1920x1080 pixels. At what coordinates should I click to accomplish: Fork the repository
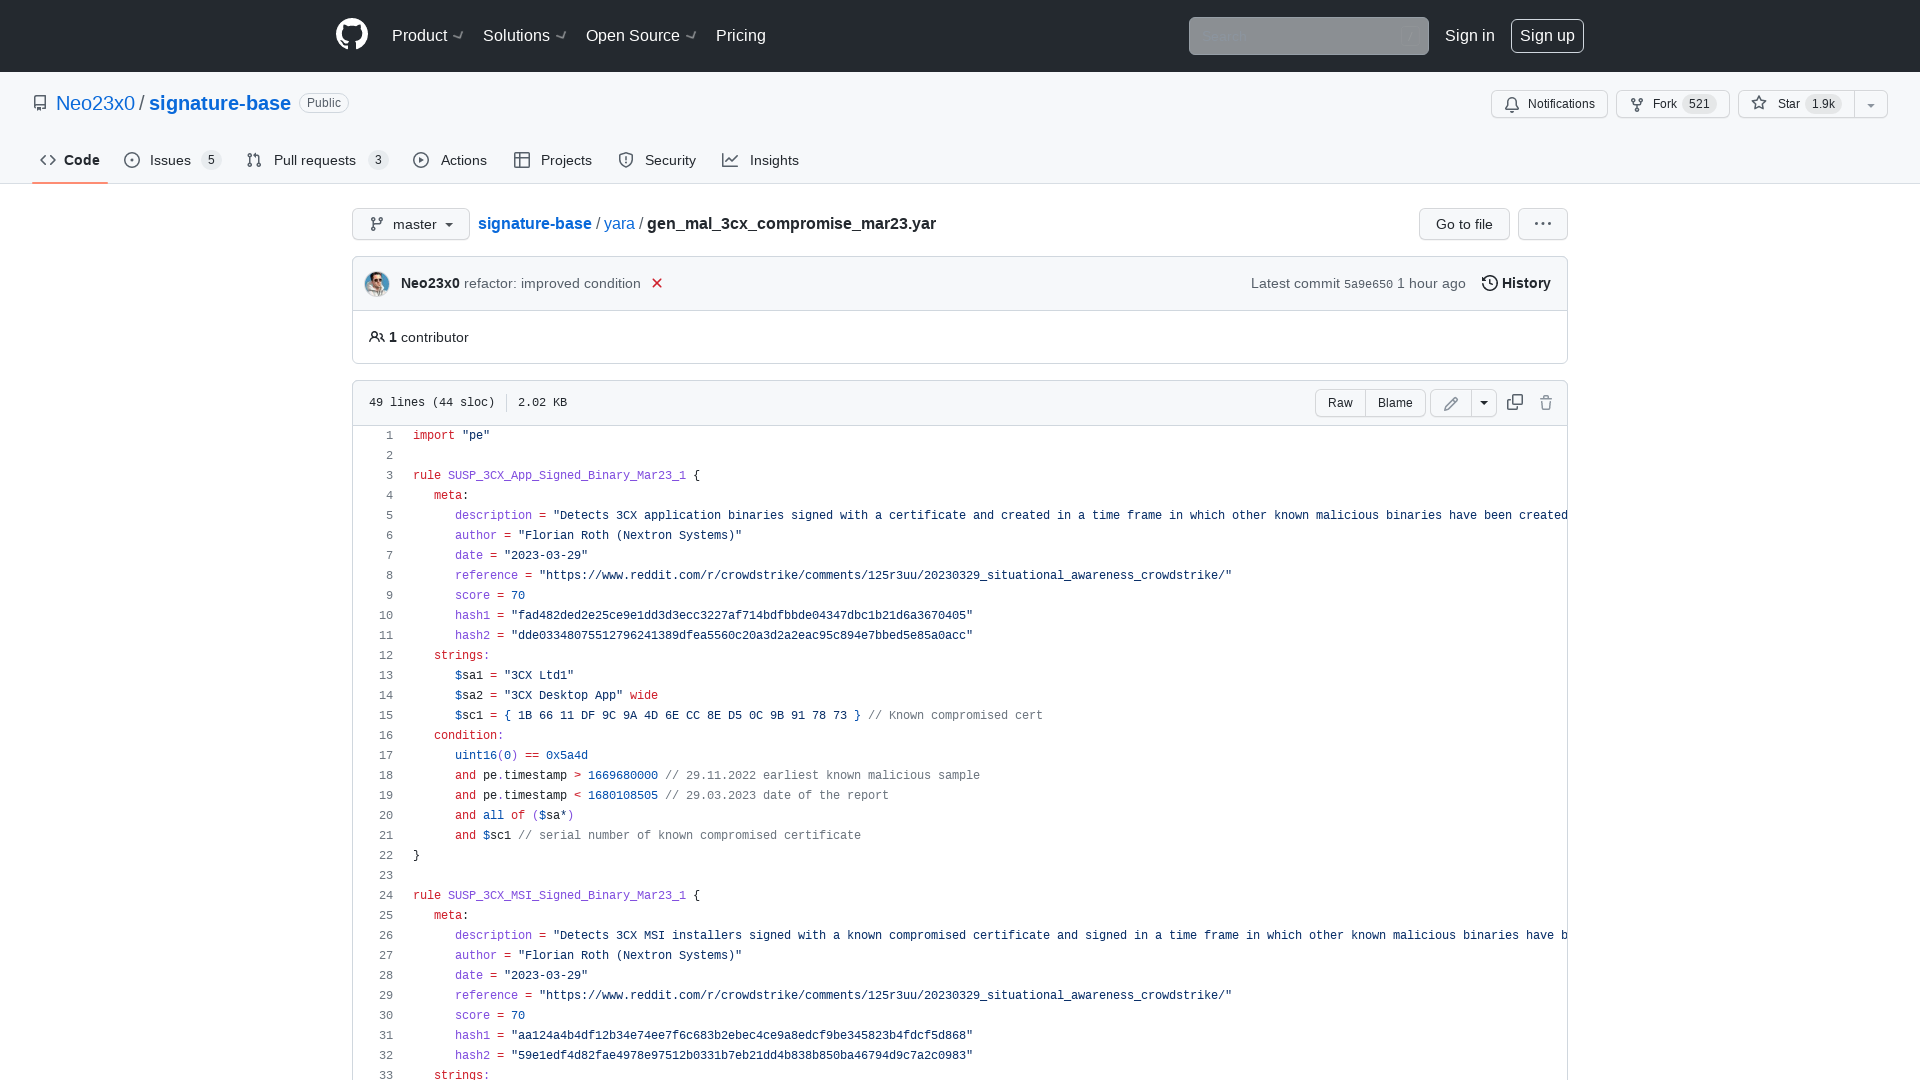click(x=1673, y=104)
